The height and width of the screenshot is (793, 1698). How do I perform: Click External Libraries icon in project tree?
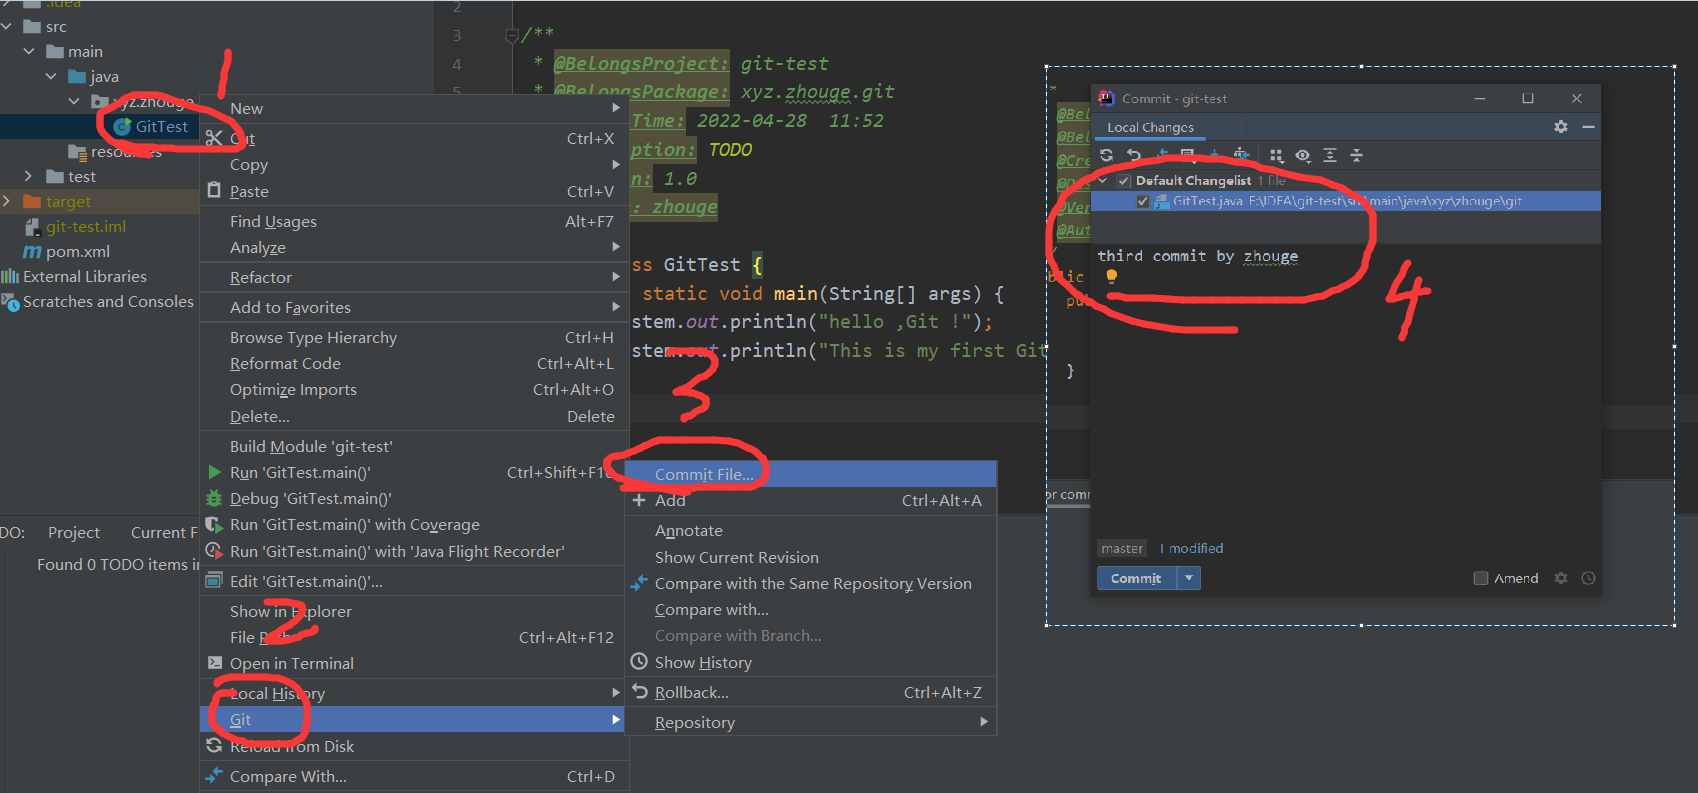tap(10, 277)
